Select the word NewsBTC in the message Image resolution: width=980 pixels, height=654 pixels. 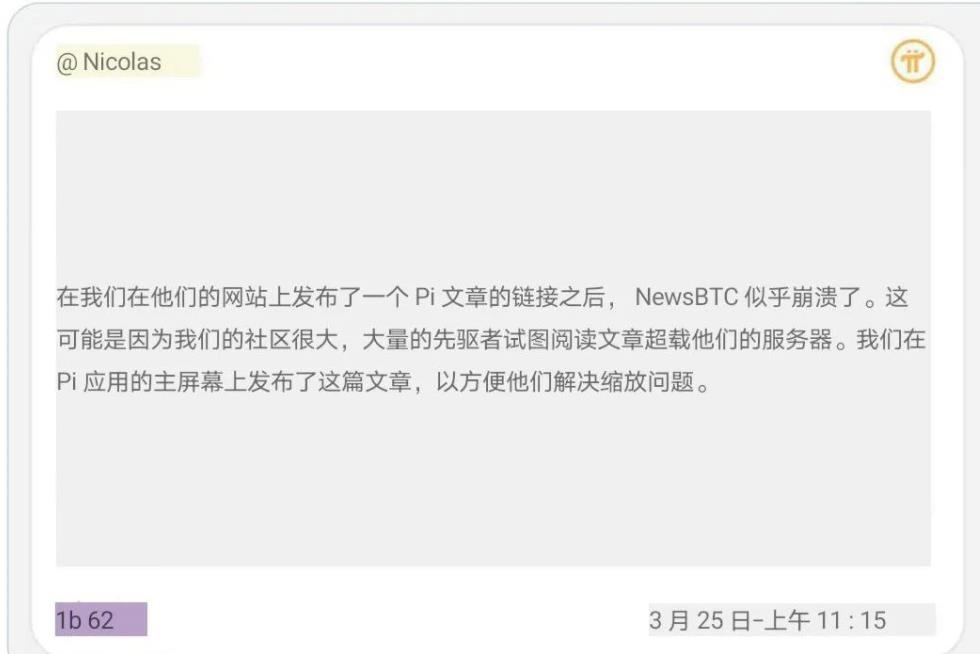coord(686,297)
